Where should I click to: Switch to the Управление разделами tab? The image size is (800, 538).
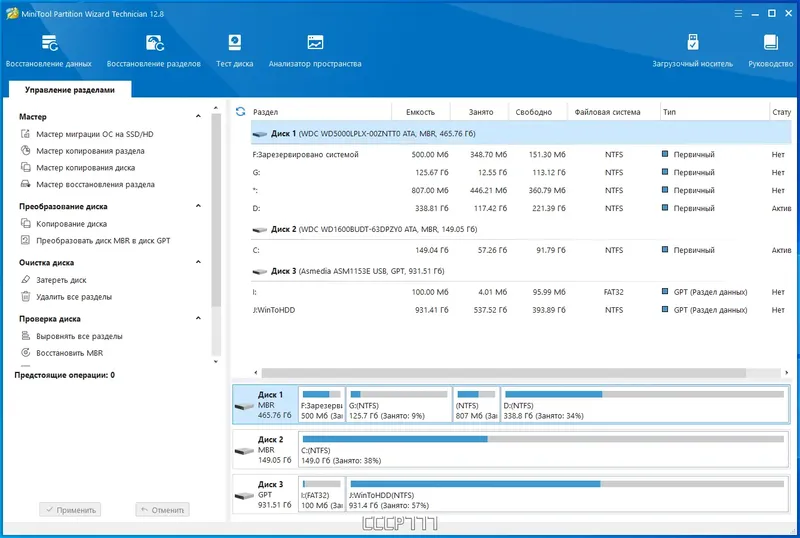pos(70,90)
